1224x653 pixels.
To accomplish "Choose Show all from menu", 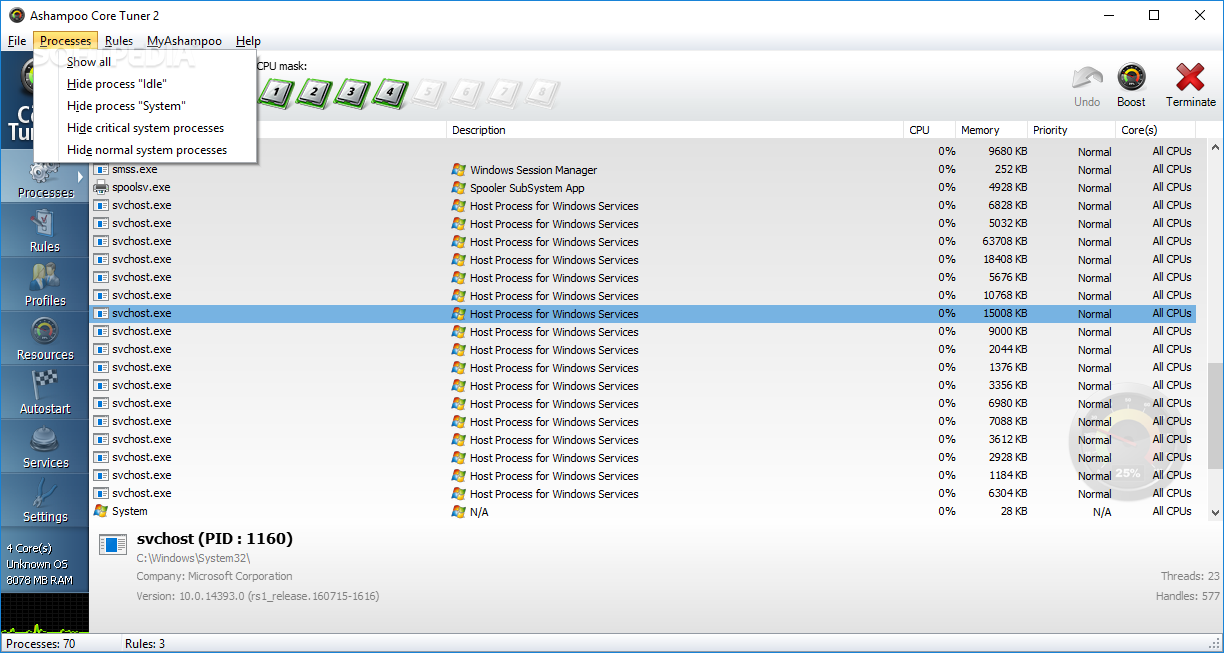I will (x=145, y=62).
